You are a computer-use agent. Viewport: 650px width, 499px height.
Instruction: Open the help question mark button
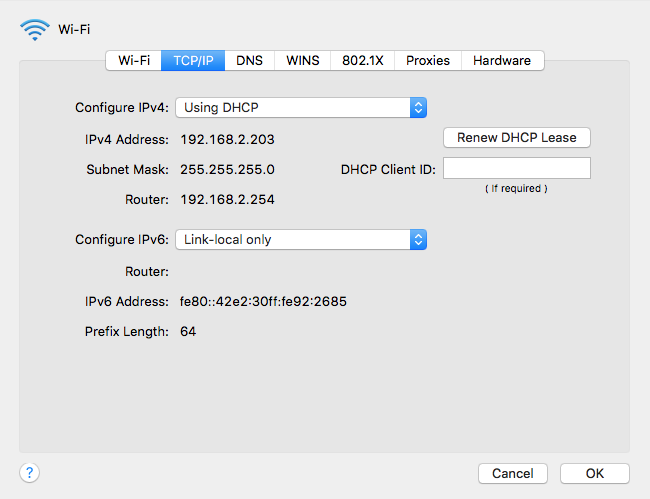pyautogui.click(x=29, y=472)
